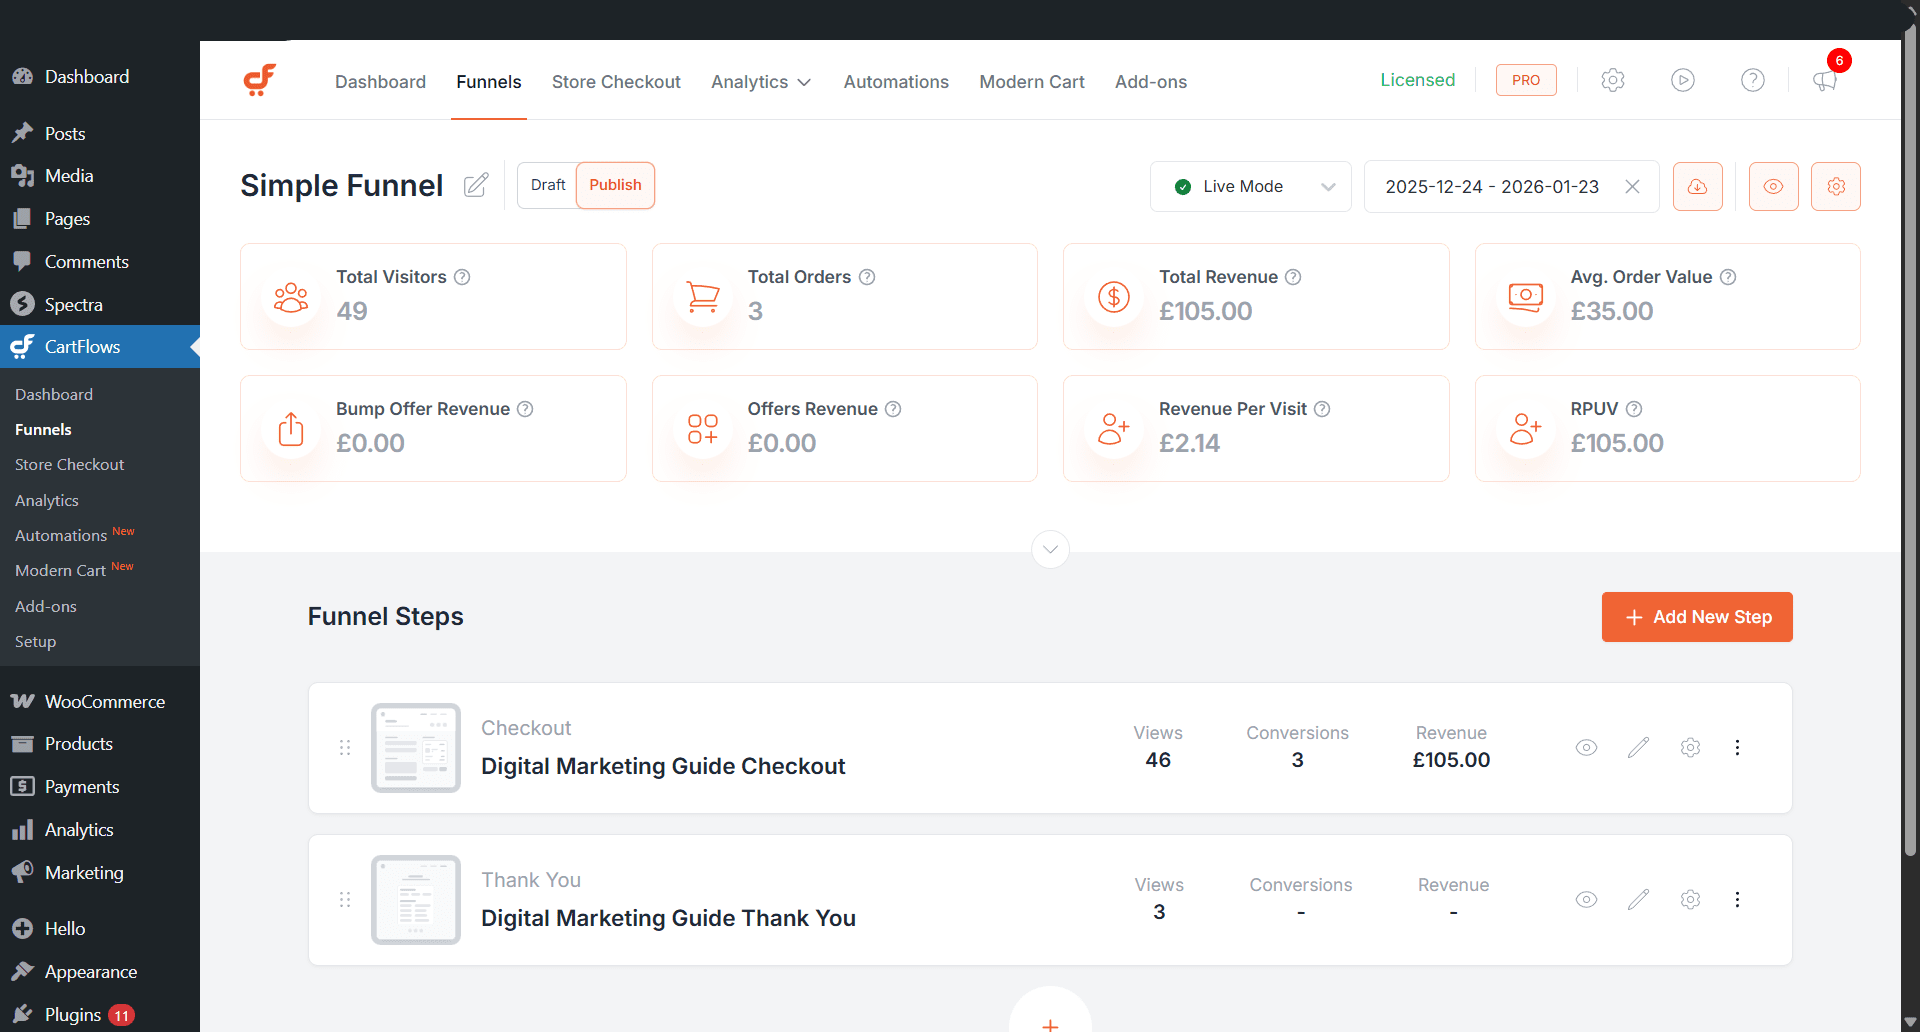The image size is (1920, 1032).
Task: Preview the funnel using the eye icon
Action: coord(1774,186)
